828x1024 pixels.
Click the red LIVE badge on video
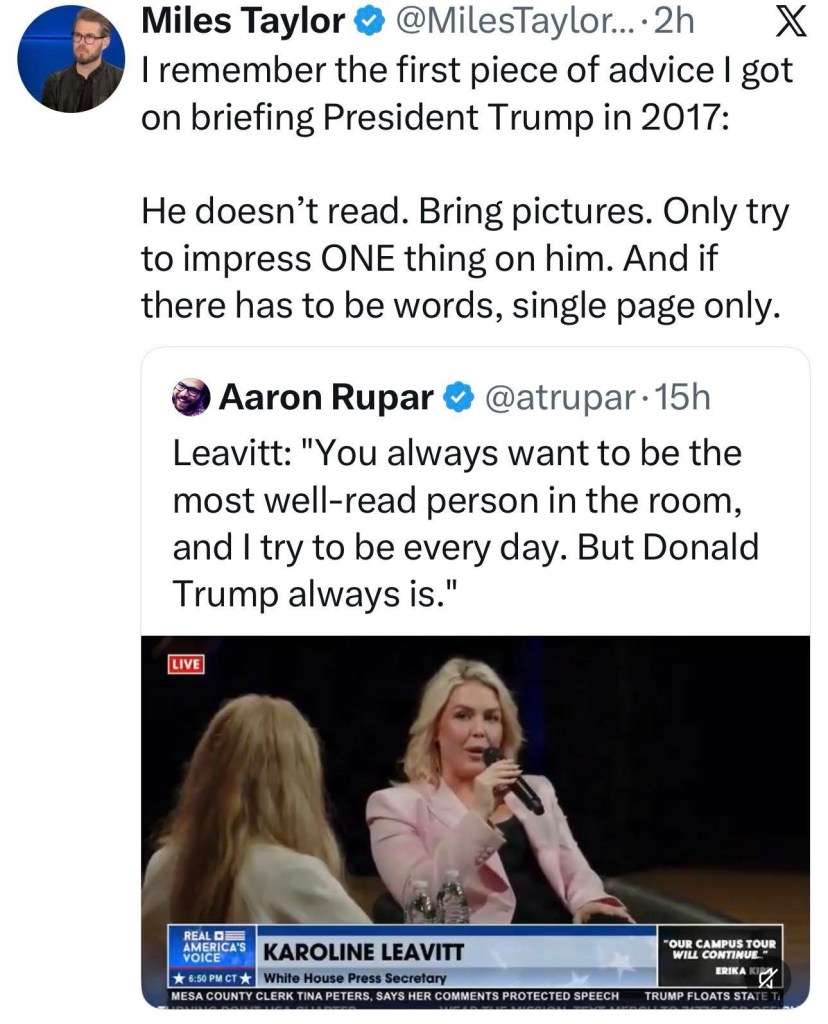[x=186, y=663]
